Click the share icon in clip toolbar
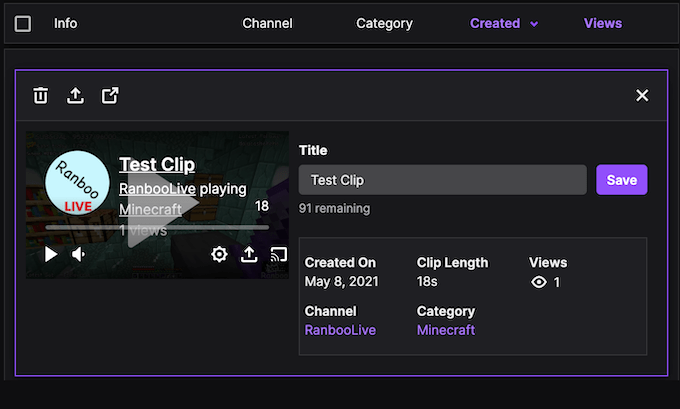 pyautogui.click(x=75, y=95)
